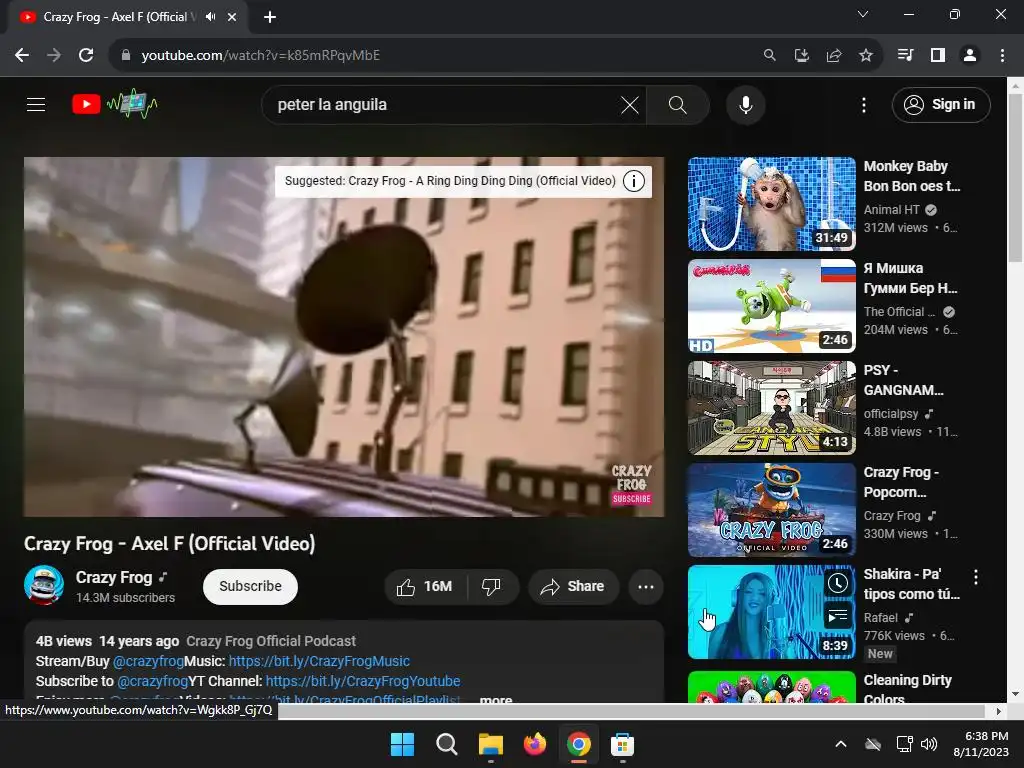Toggle Chrome side panel

click(x=938, y=56)
